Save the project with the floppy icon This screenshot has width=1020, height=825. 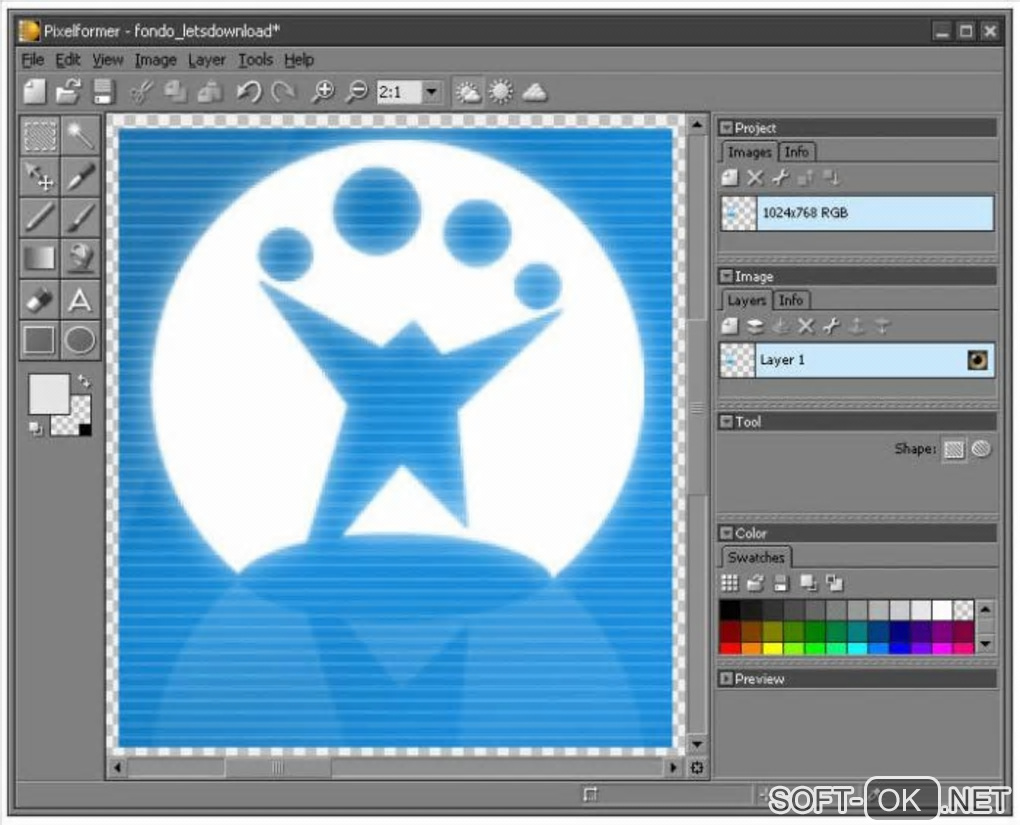pyautogui.click(x=103, y=92)
